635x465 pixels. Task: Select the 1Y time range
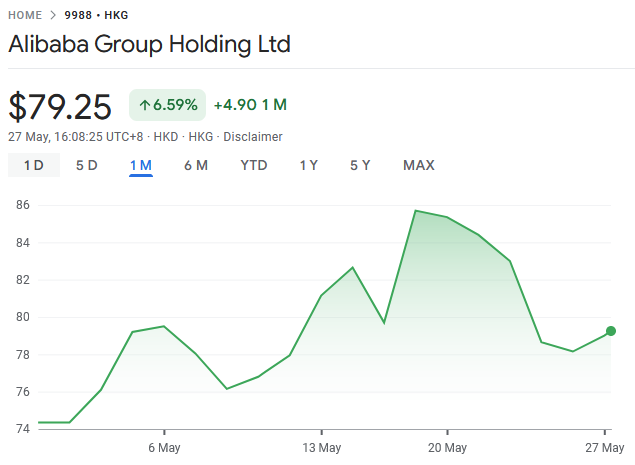(309, 165)
